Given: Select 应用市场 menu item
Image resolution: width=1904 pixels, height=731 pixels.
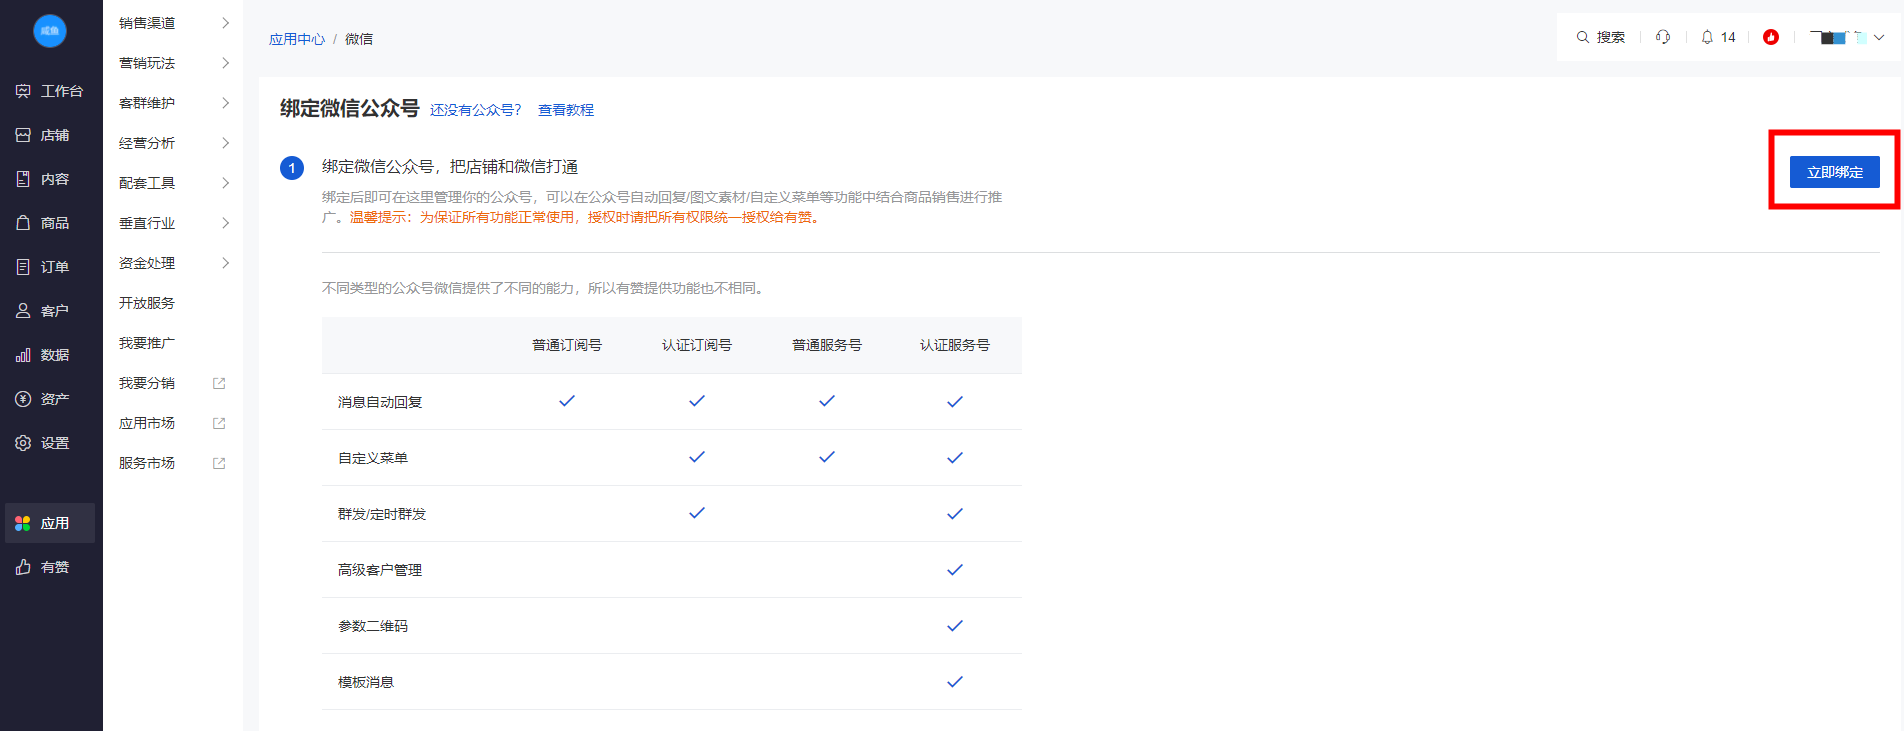Looking at the screenshot, I should pyautogui.click(x=147, y=423).
